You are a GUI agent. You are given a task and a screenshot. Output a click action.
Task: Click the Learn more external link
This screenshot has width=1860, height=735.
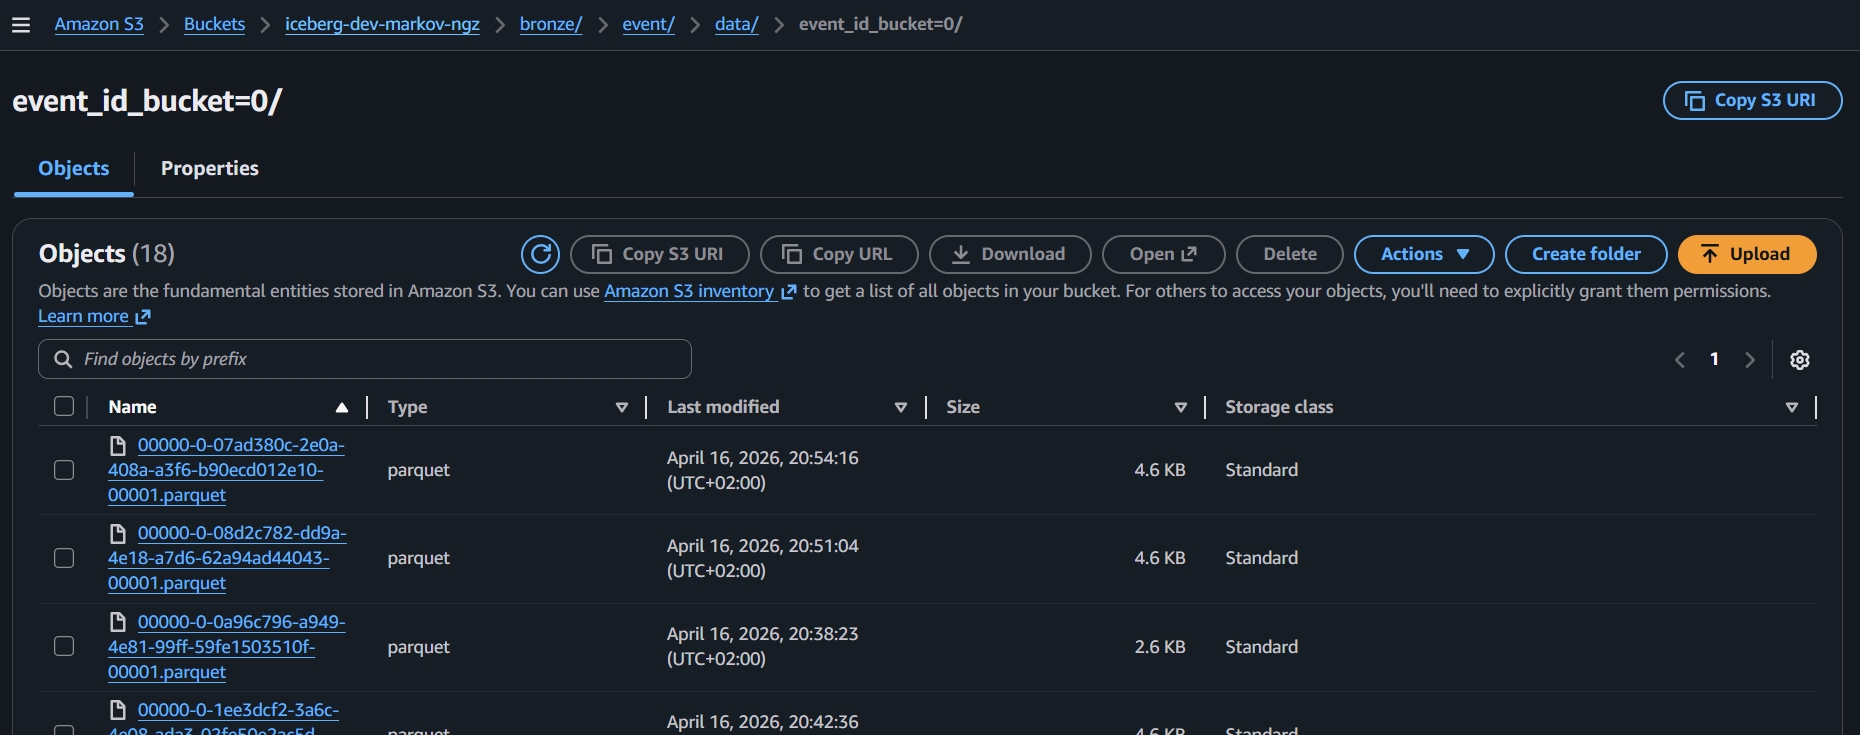click(x=93, y=316)
